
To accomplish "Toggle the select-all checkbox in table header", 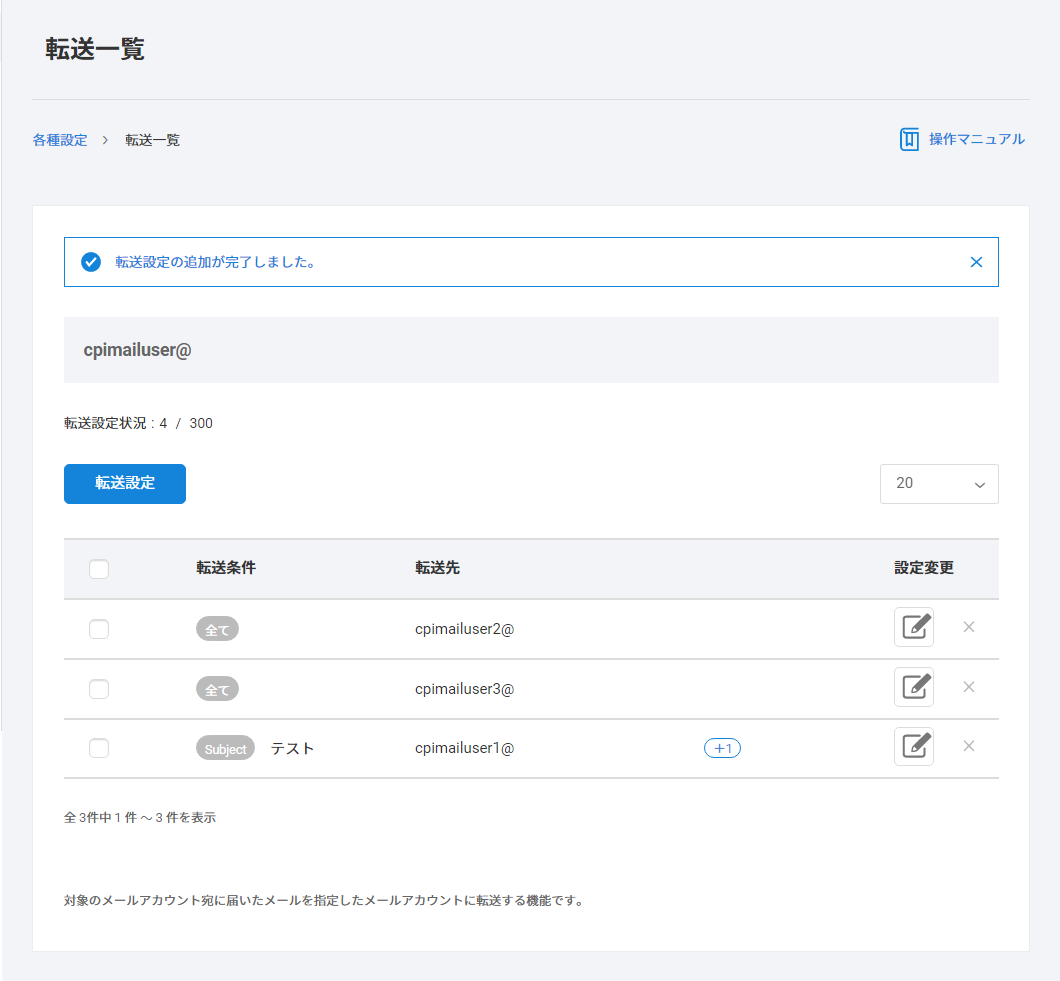I will tap(99, 569).
